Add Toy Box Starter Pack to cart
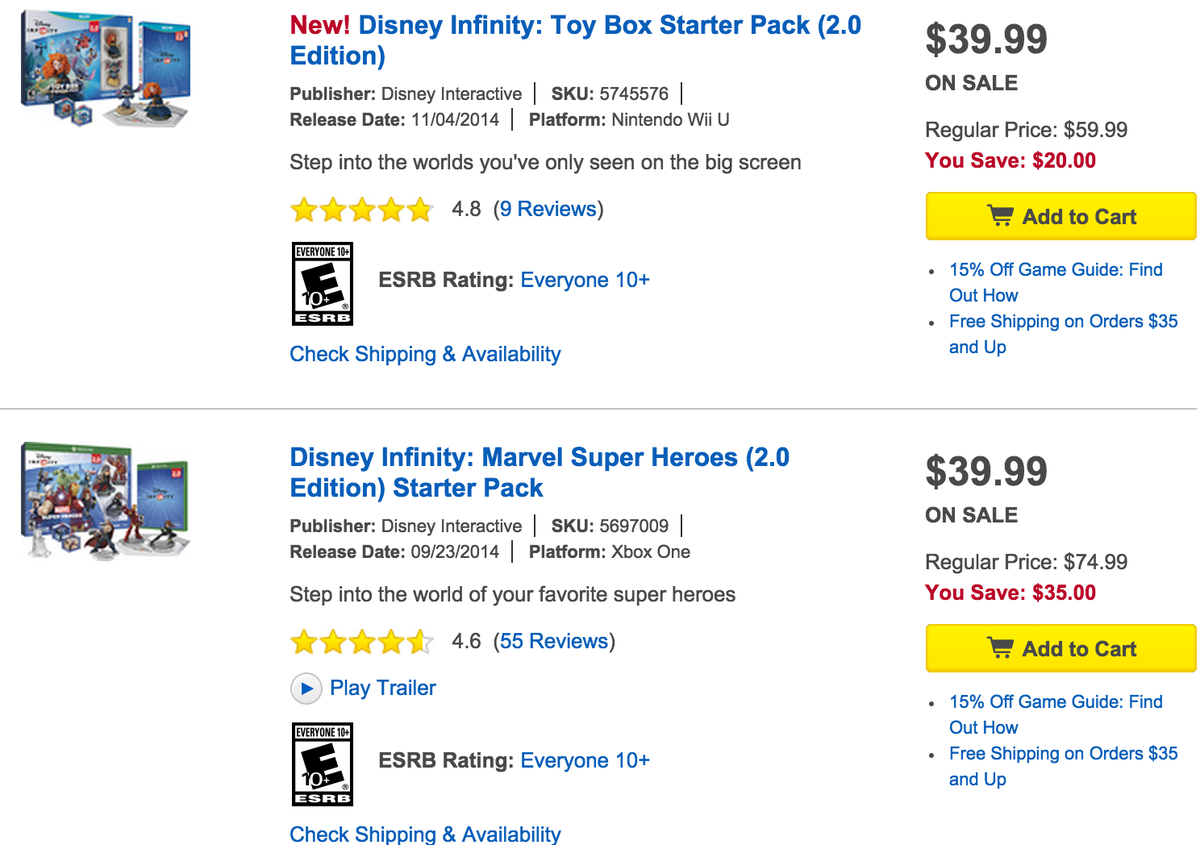 point(1060,216)
